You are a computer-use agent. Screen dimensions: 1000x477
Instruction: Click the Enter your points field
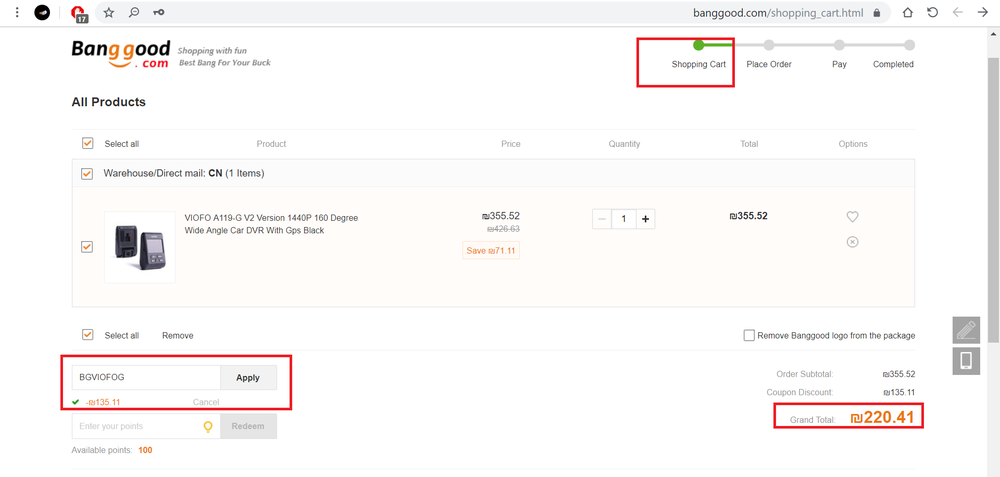[x=146, y=426]
